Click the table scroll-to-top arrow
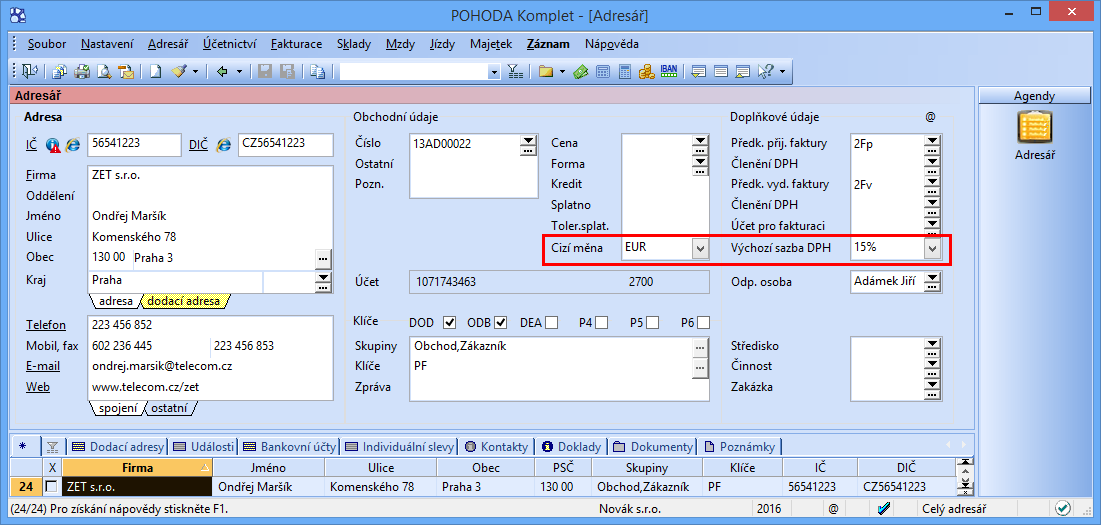Viewport: 1101px width, 525px height. (x=965, y=462)
